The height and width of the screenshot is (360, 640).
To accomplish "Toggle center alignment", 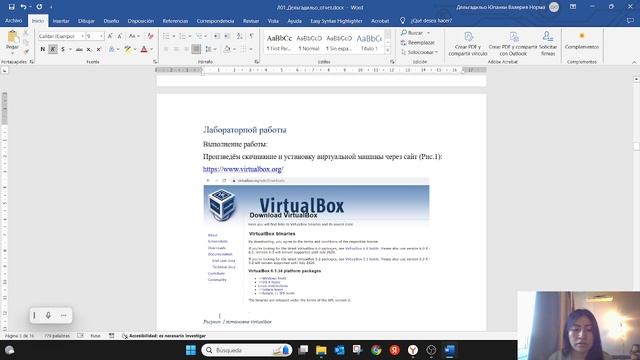I will pos(176,49).
